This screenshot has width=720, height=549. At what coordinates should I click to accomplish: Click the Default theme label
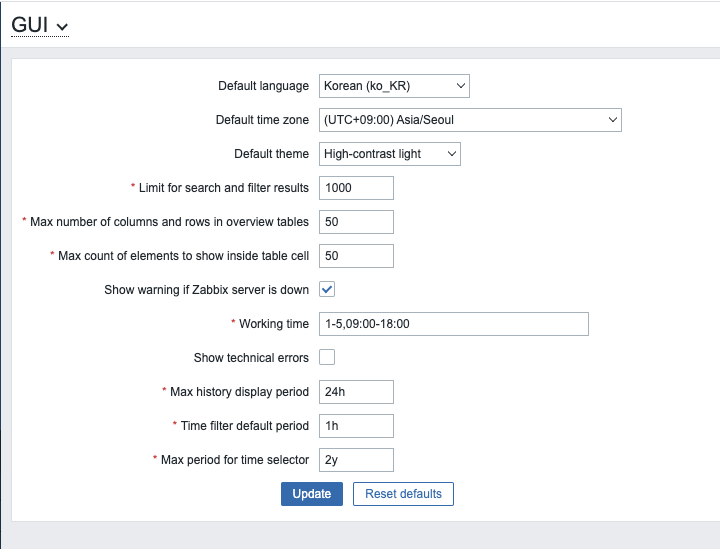(x=271, y=154)
